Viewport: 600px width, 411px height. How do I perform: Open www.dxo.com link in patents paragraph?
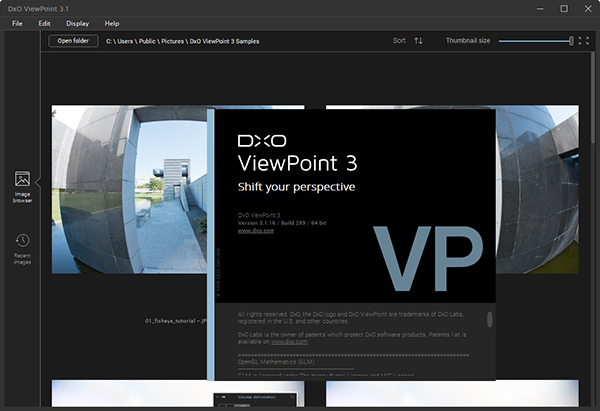point(289,341)
